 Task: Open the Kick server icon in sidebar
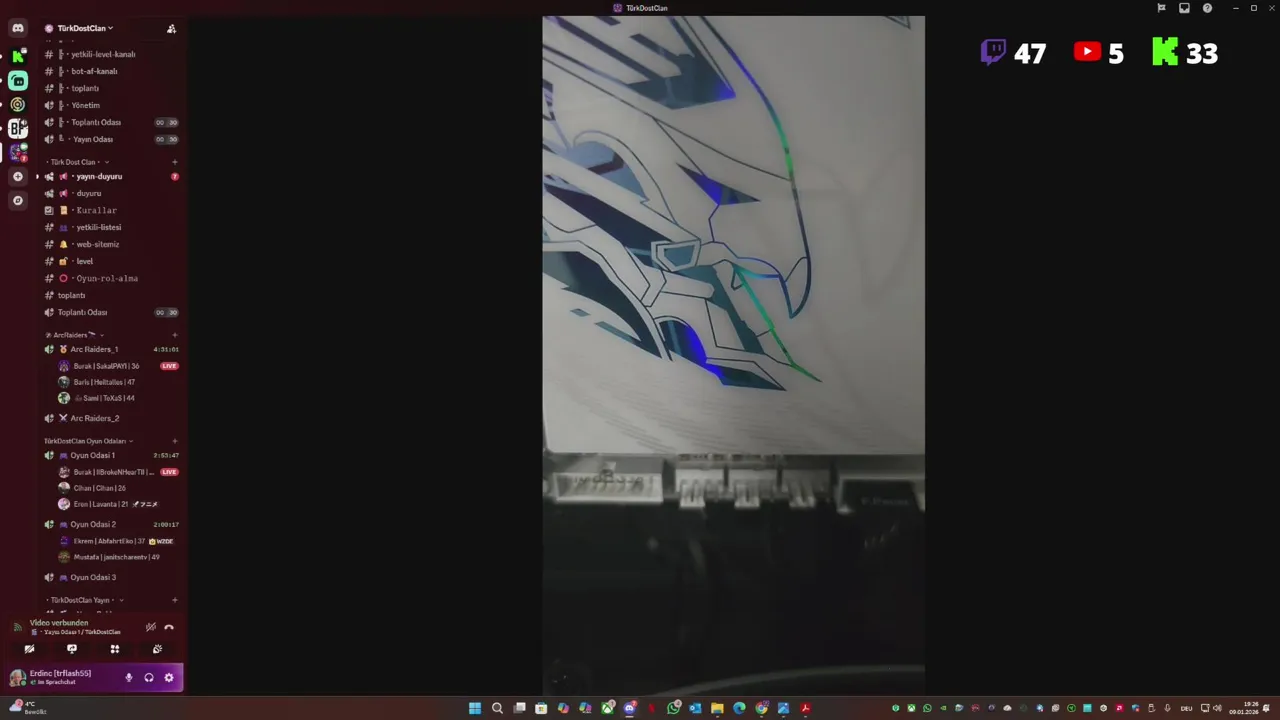tap(18, 56)
